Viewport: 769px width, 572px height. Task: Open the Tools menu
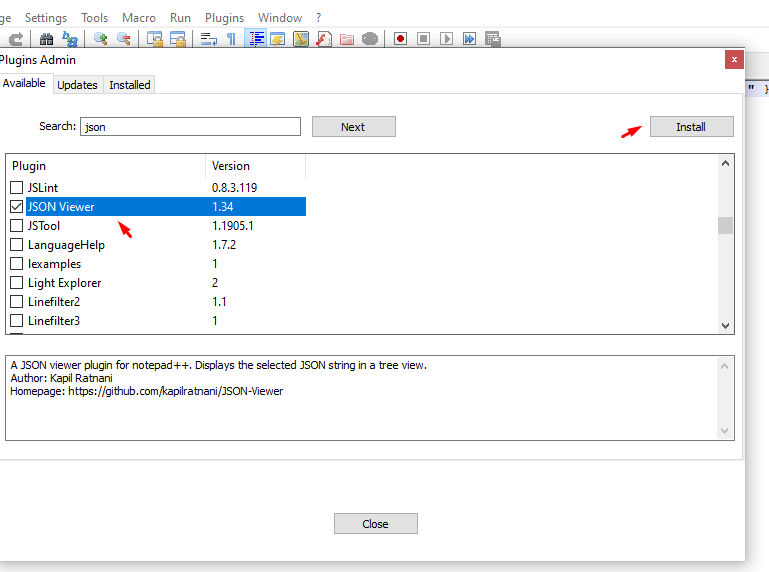(94, 18)
